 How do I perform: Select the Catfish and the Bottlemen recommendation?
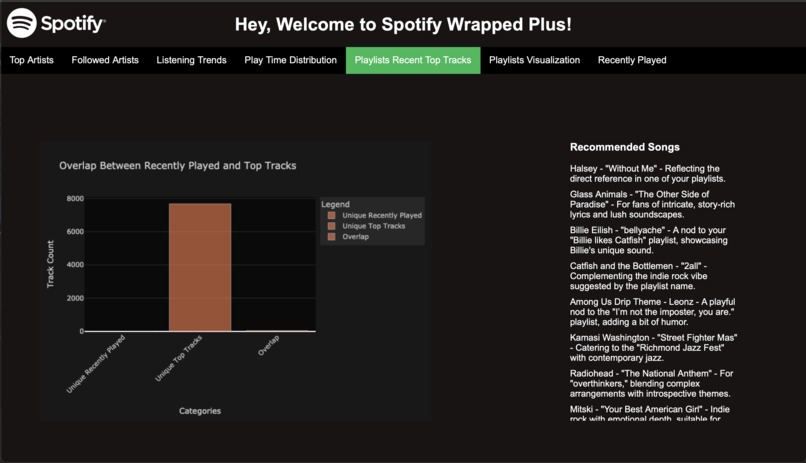638,276
